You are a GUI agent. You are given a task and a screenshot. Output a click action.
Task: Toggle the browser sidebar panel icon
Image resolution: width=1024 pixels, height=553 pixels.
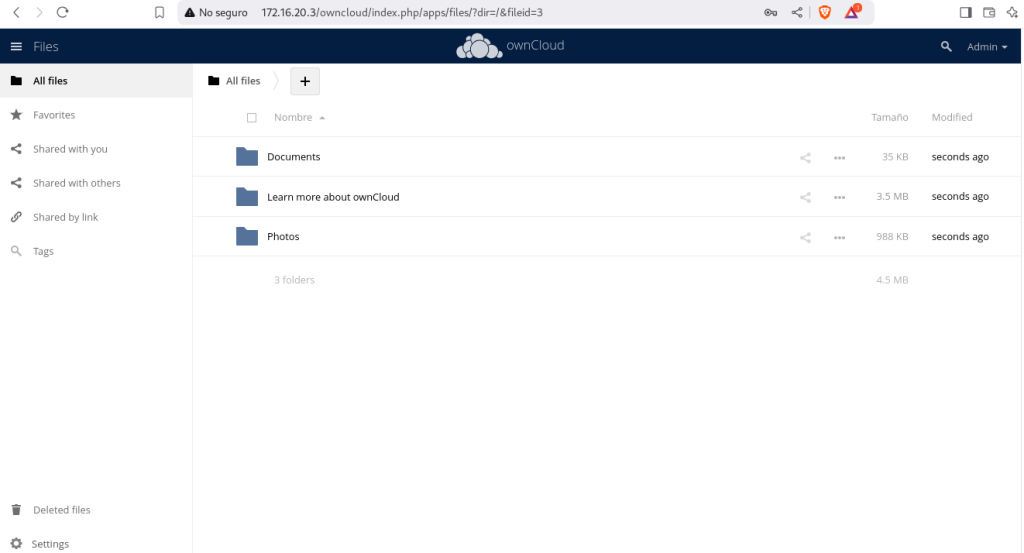[965, 12]
